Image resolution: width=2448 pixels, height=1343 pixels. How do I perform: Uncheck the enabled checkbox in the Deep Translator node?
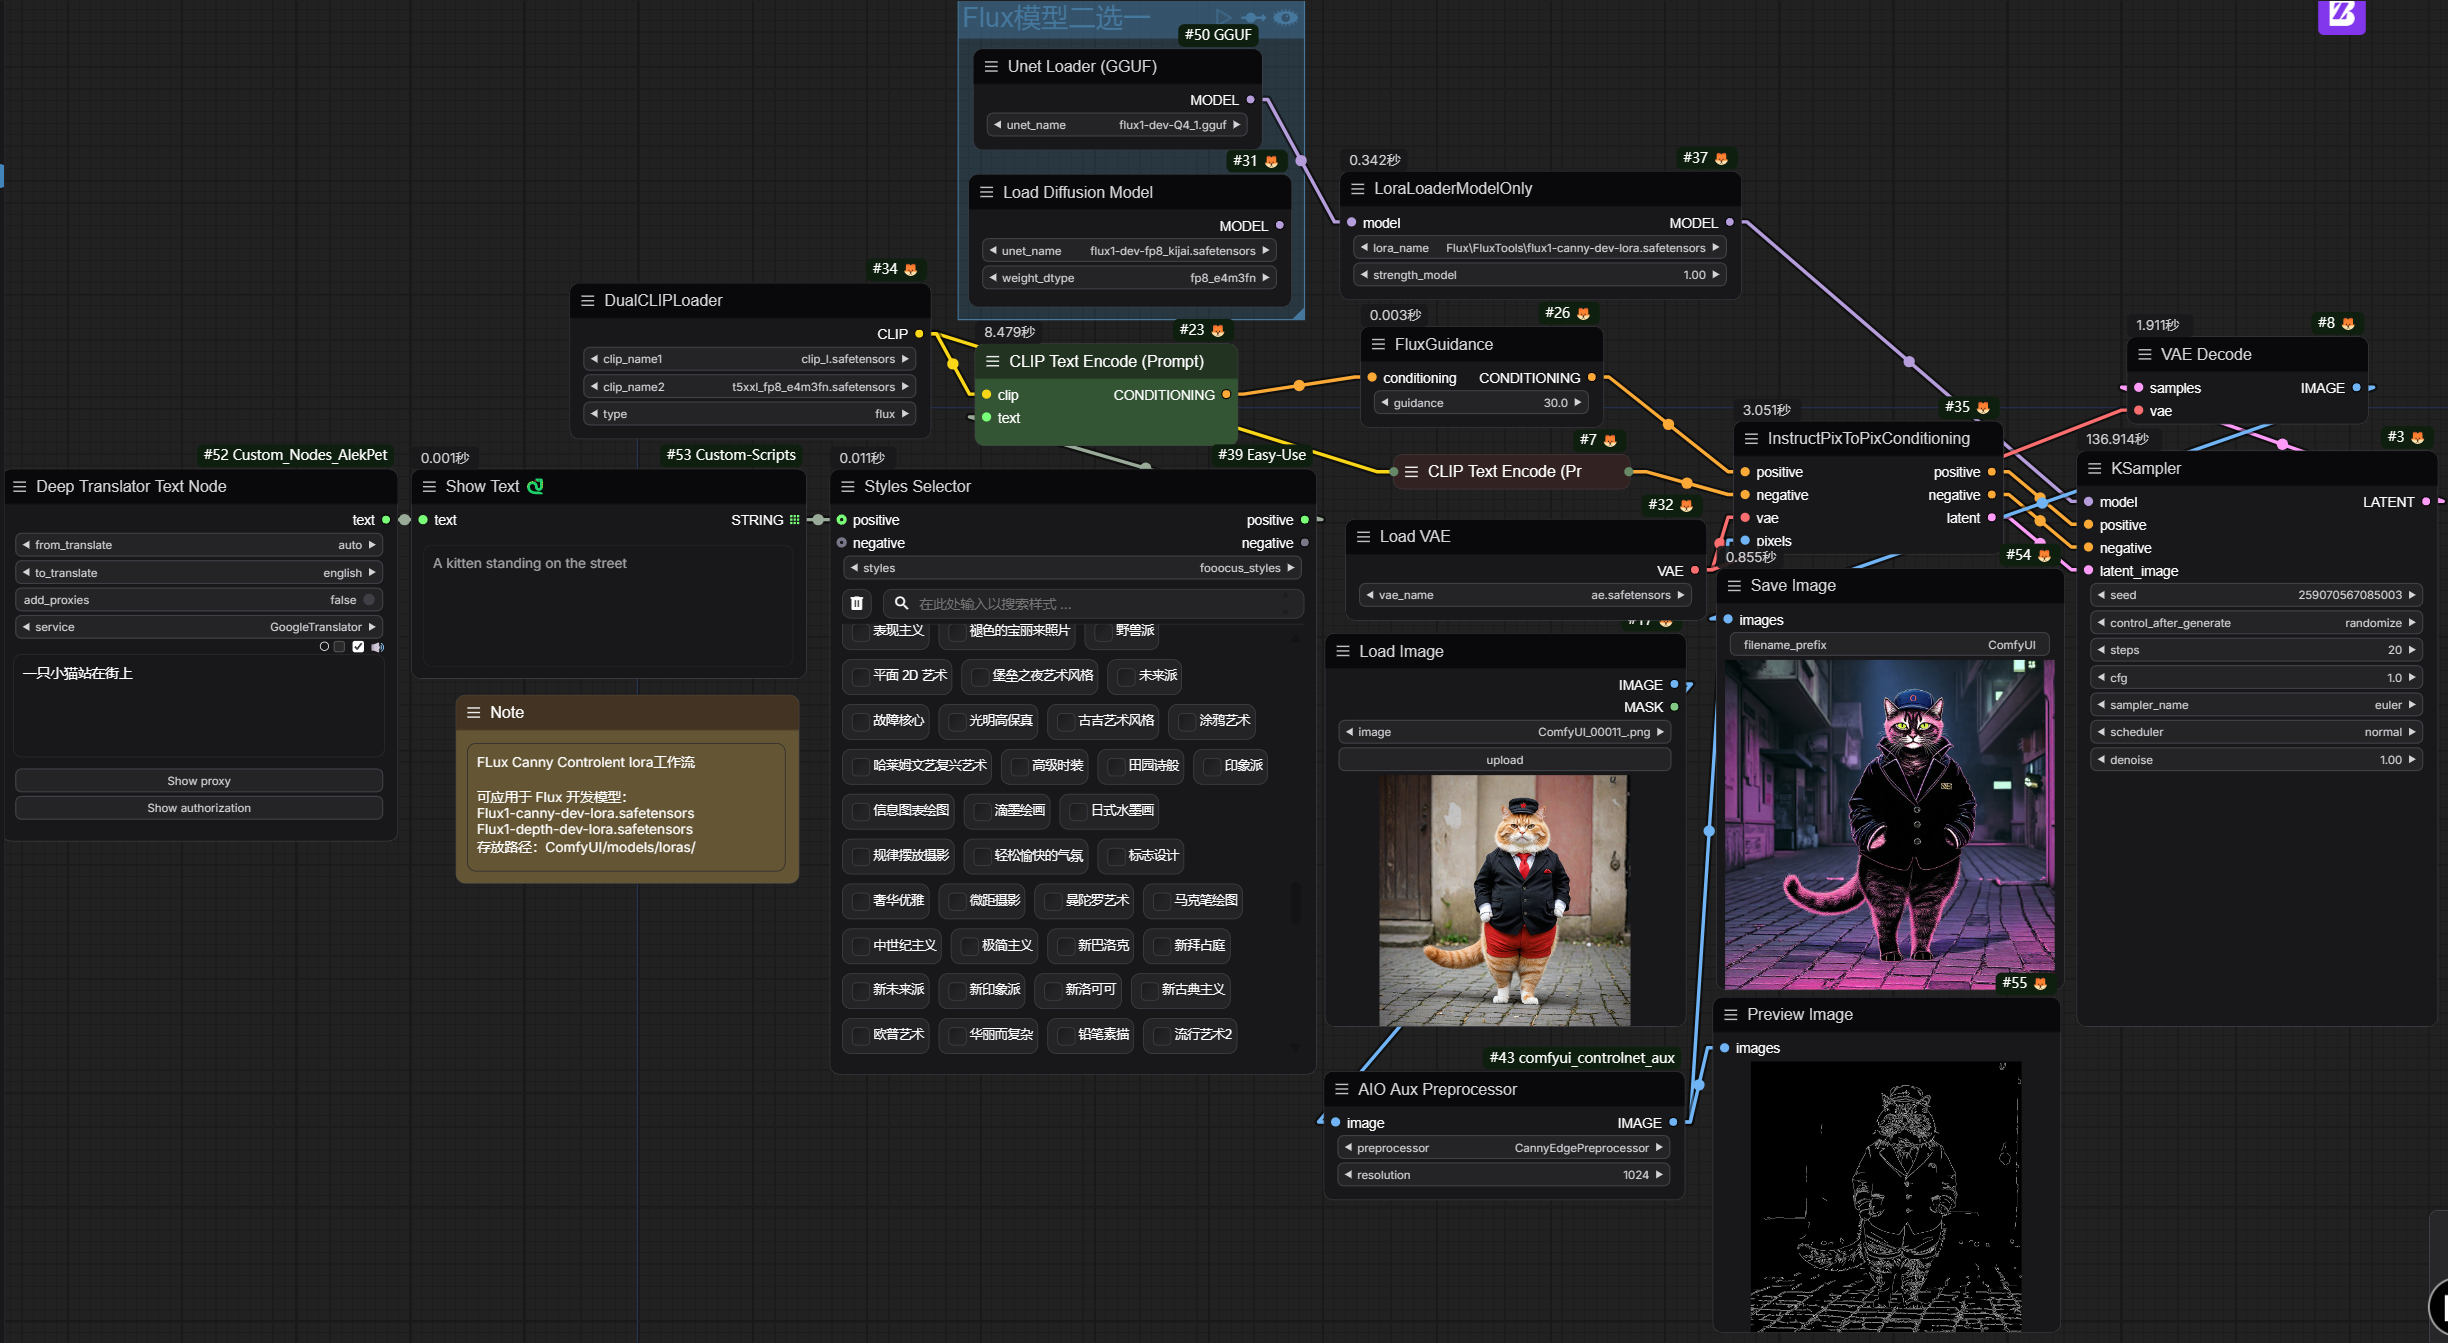pyautogui.click(x=358, y=647)
